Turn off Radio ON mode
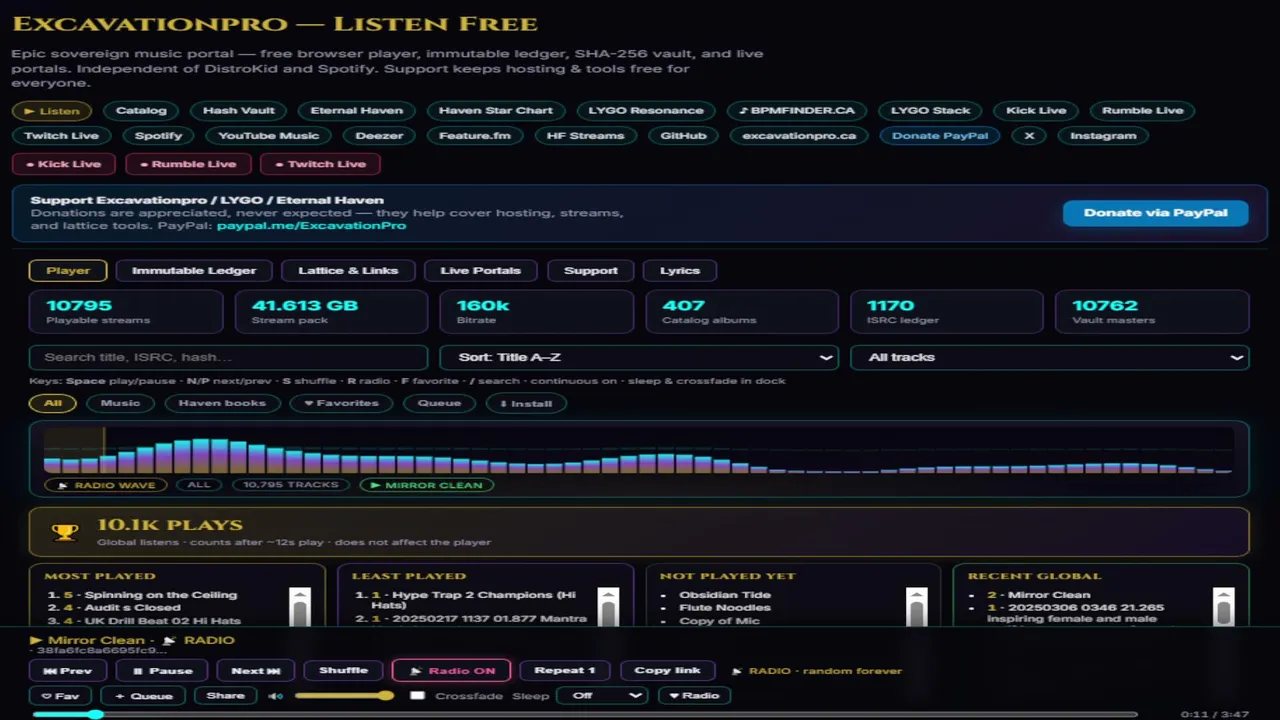The image size is (1280, 720). [452, 671]
